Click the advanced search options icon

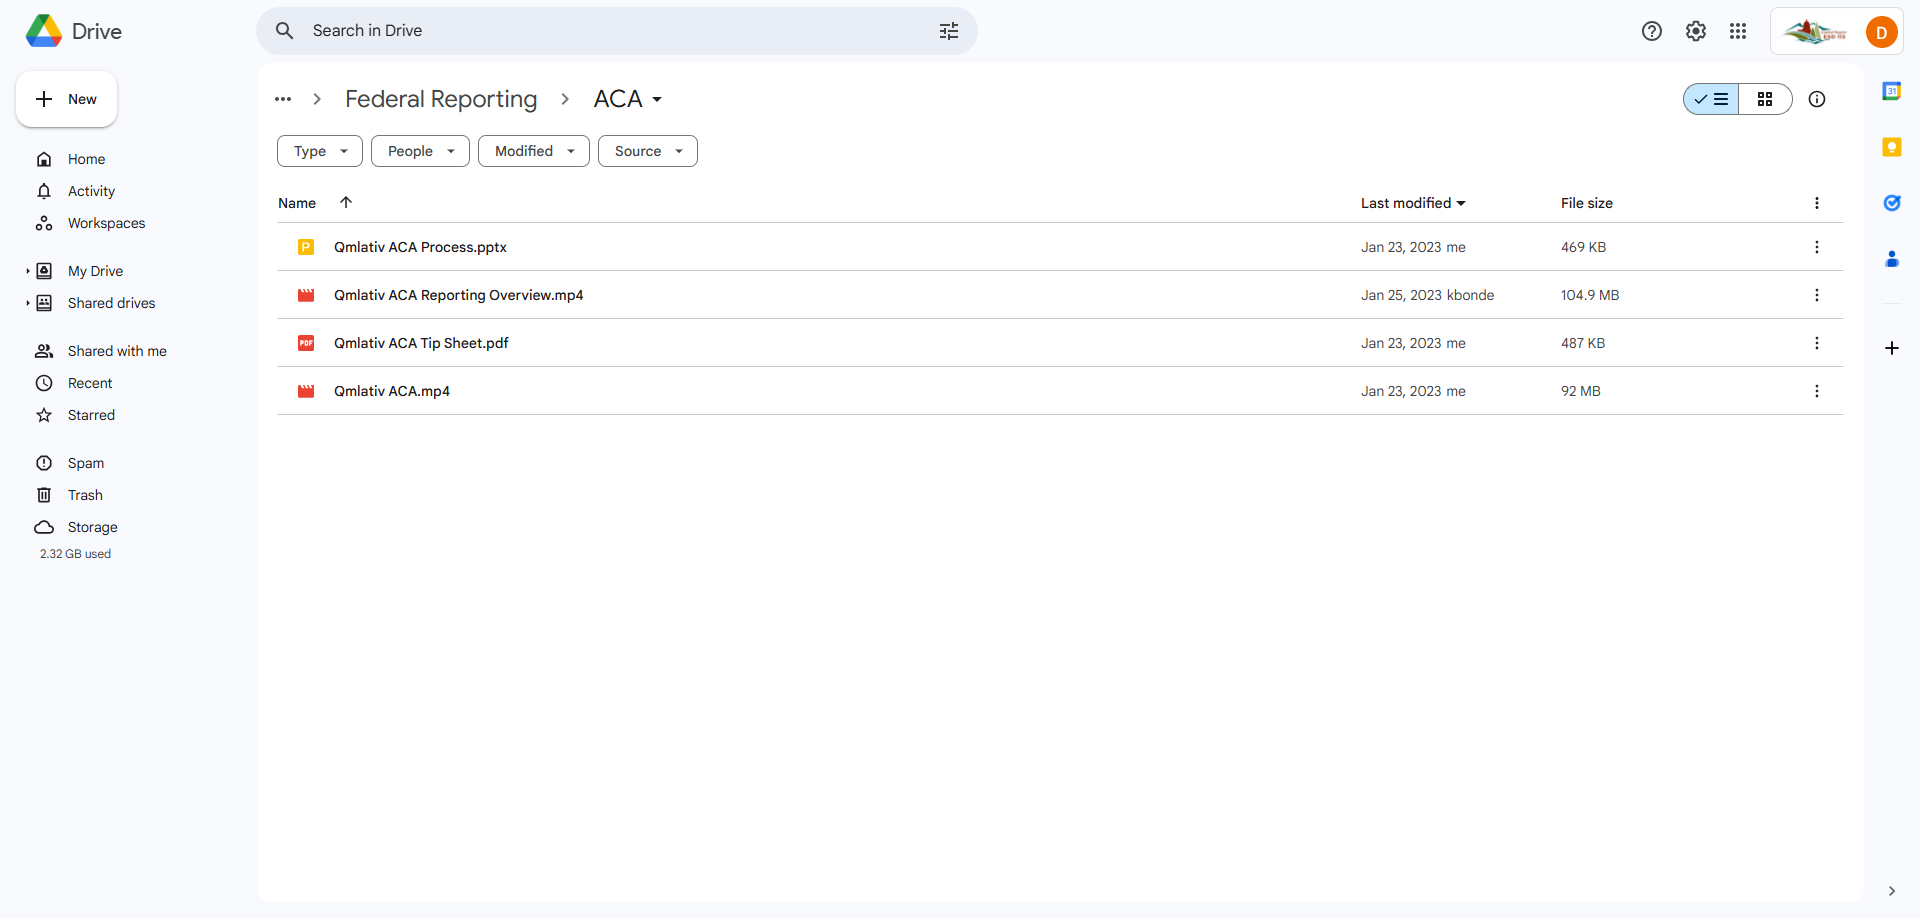(948, 31)
